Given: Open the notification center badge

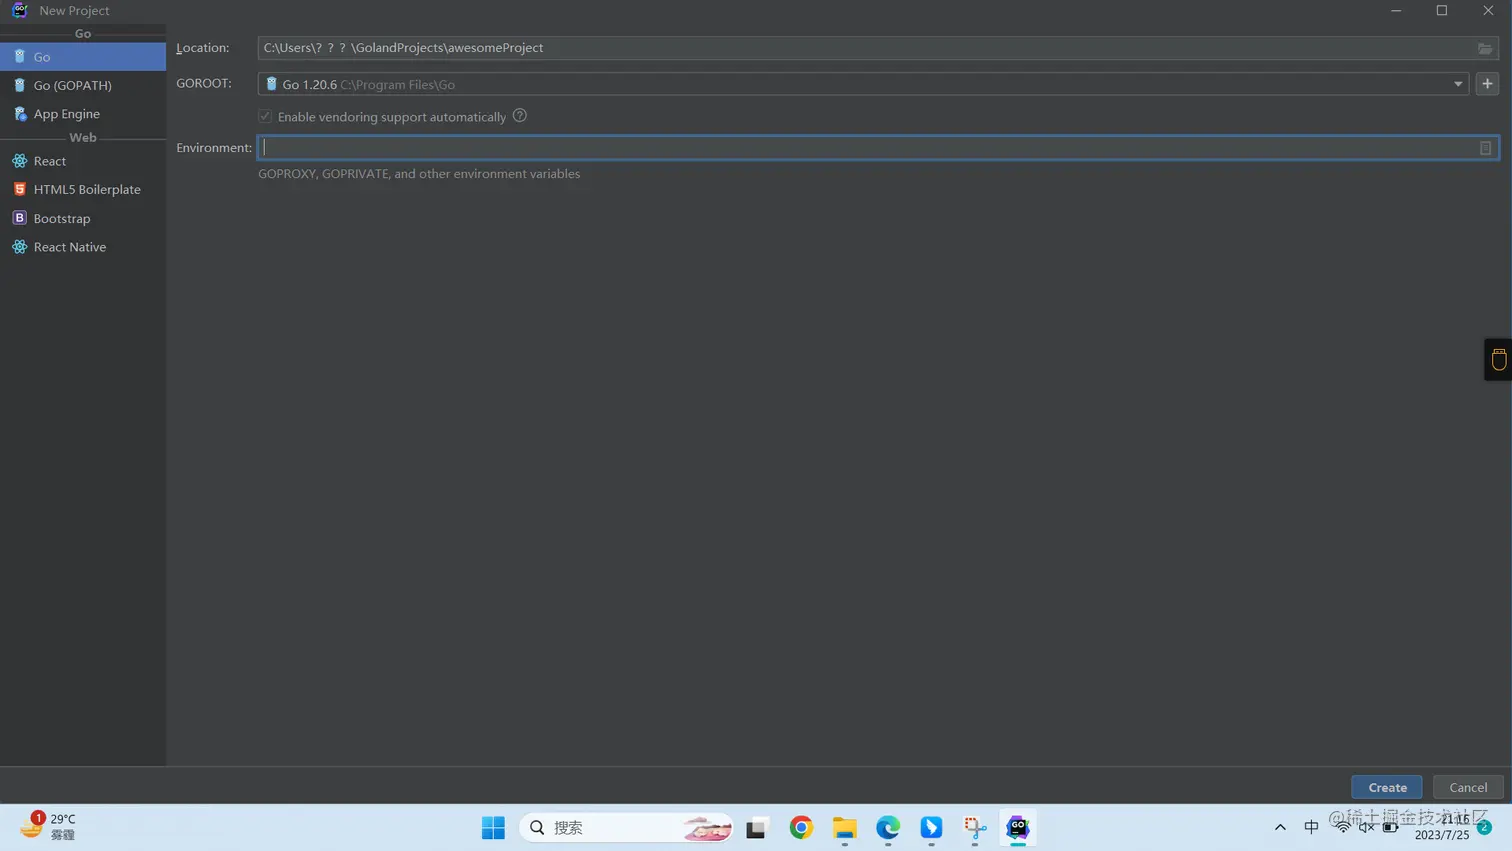Looking at the screenshot, I should point(1484,827).
